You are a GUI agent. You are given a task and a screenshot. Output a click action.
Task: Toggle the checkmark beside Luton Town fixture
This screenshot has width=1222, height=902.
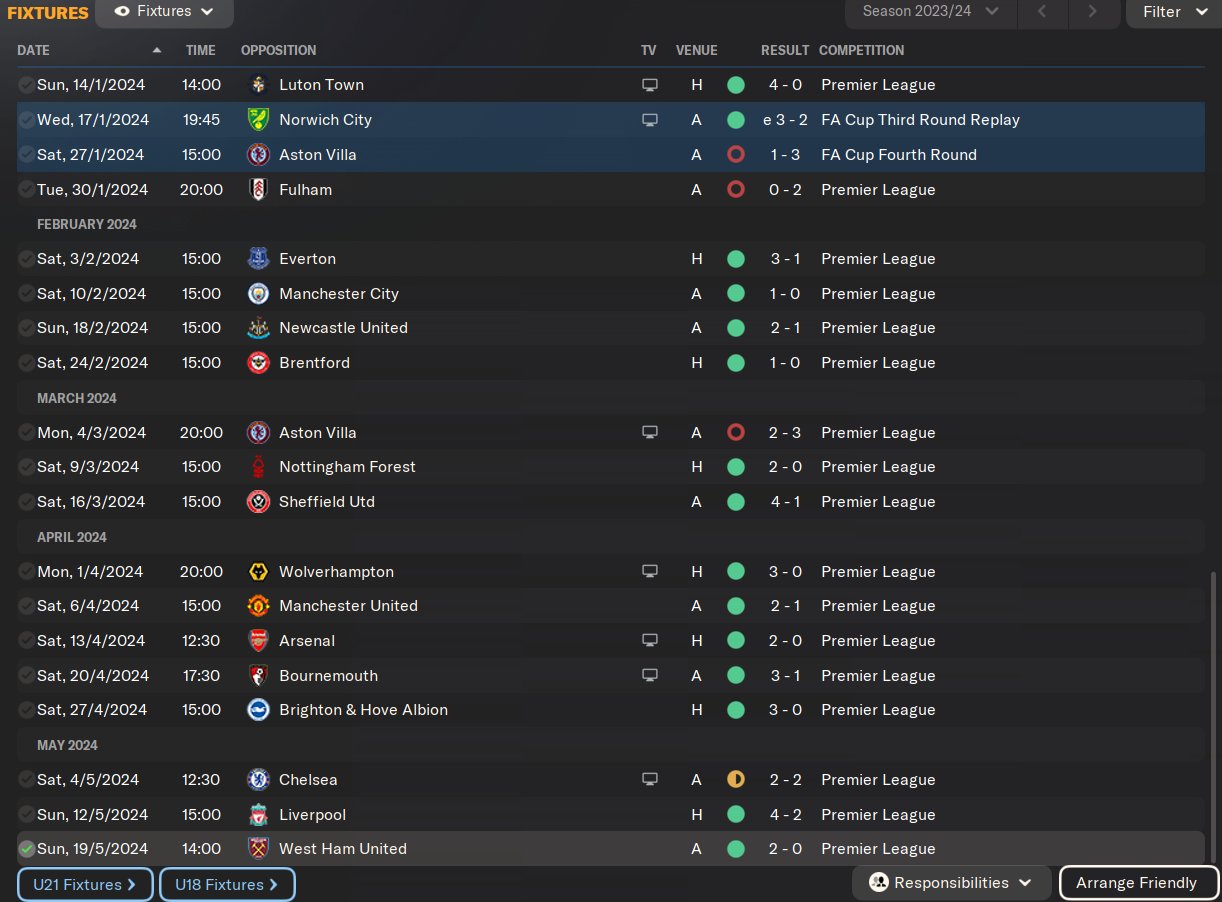(x=26, y=85)
